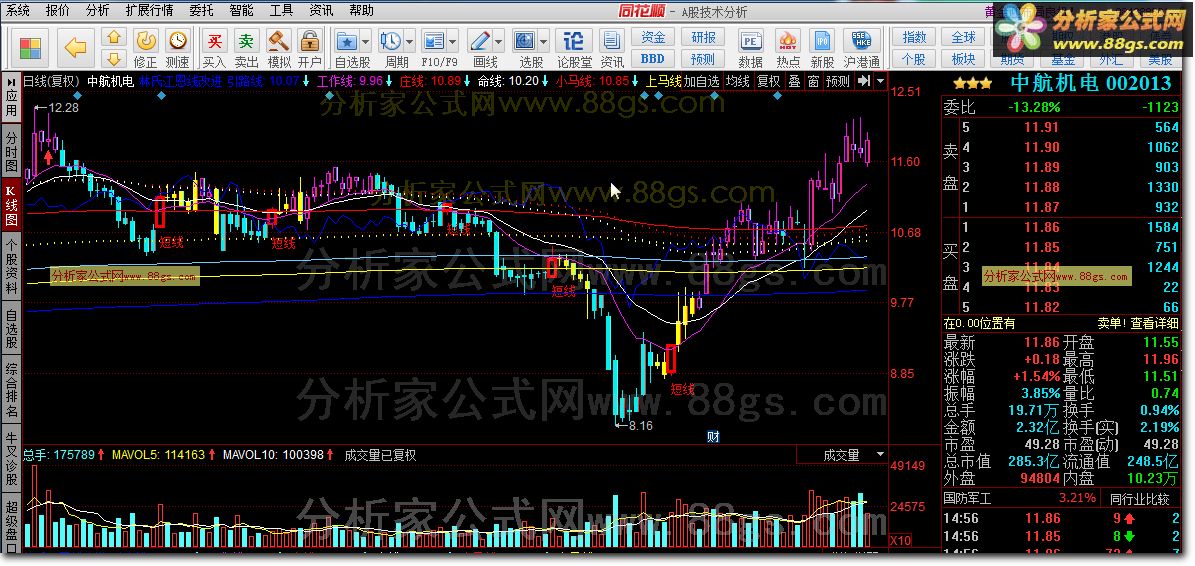The image size is (1195, 566).
Task: Open the 分析 menu
Action: (97, 11)
